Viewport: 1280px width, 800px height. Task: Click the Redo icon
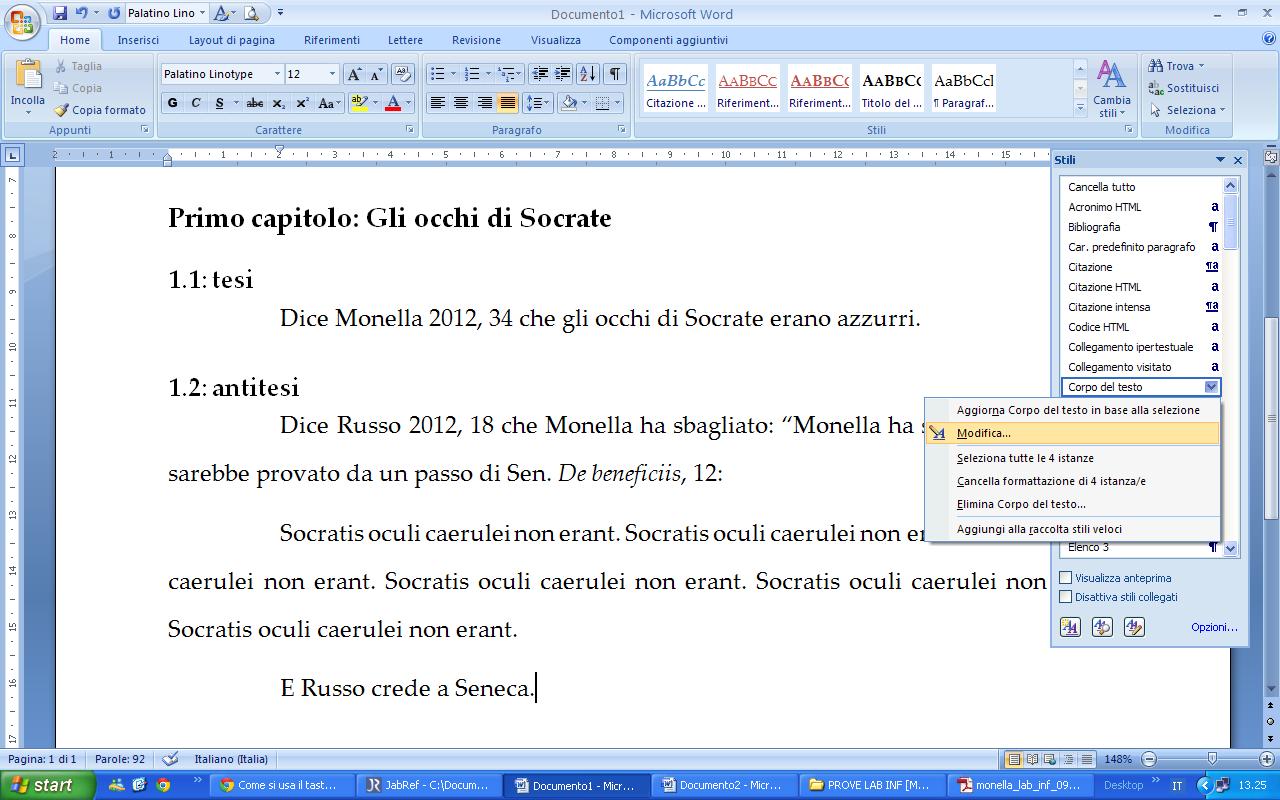[x=114, y=13]
